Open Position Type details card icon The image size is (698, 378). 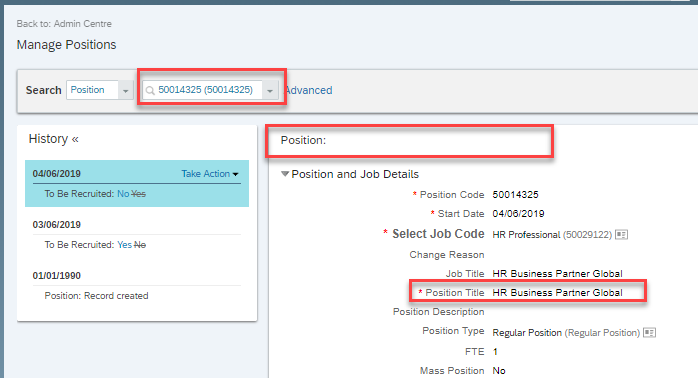[649, 333]
